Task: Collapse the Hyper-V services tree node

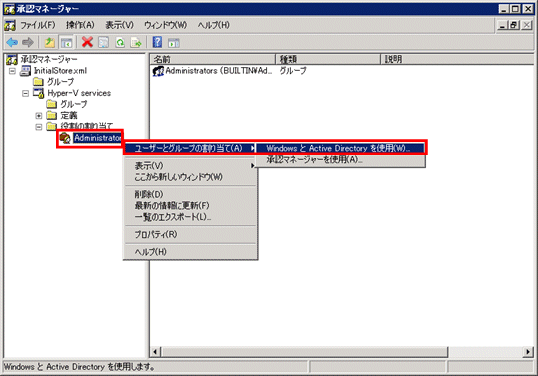Action: (x=25, y=93)
